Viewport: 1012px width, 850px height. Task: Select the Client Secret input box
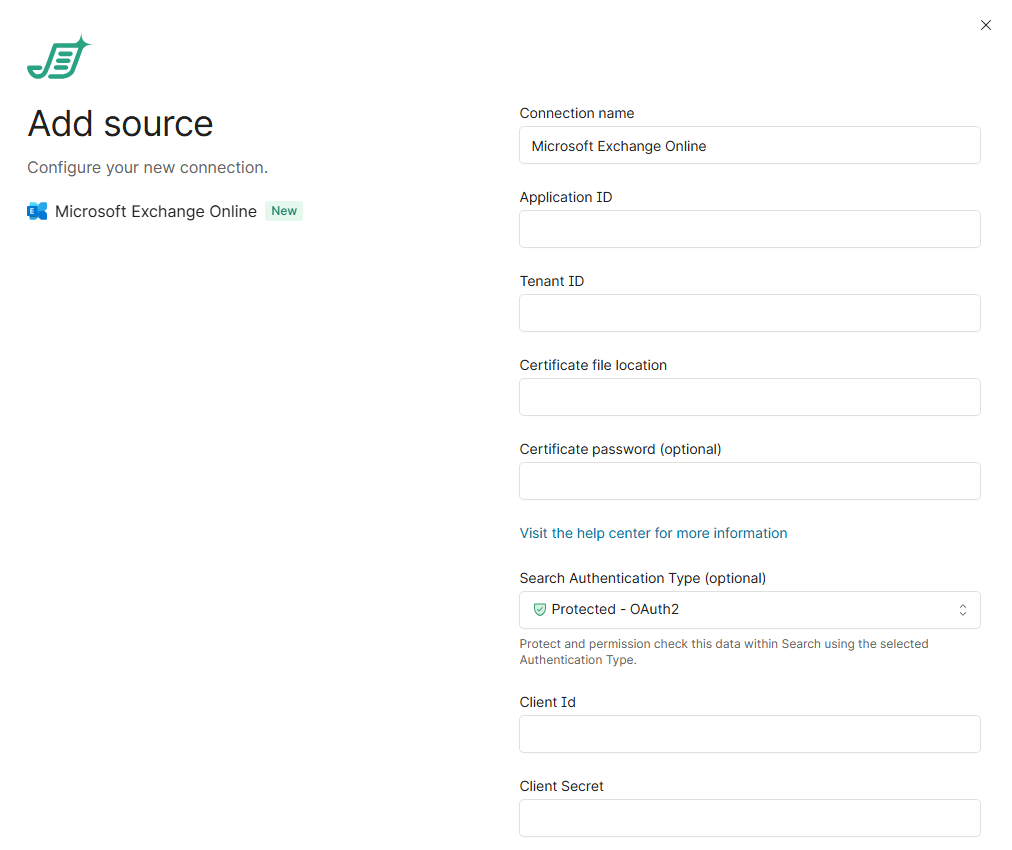748,818
